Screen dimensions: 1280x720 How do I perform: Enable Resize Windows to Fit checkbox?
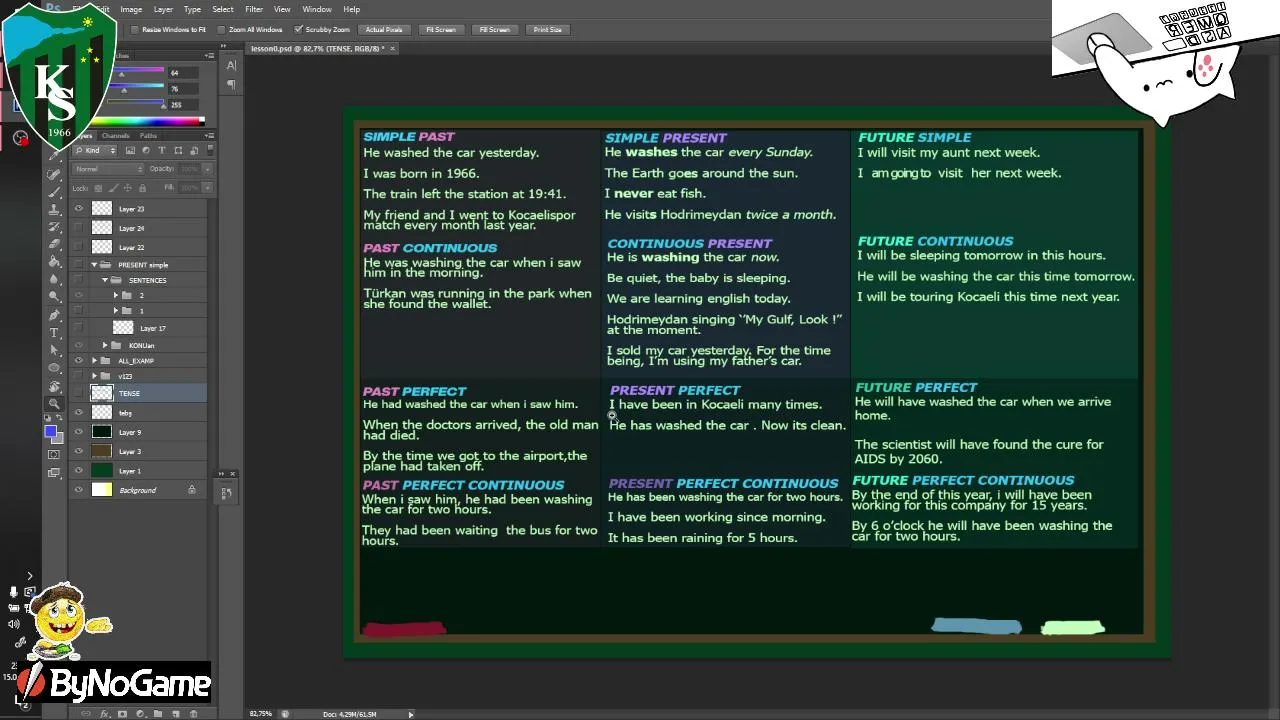[135, 30]
